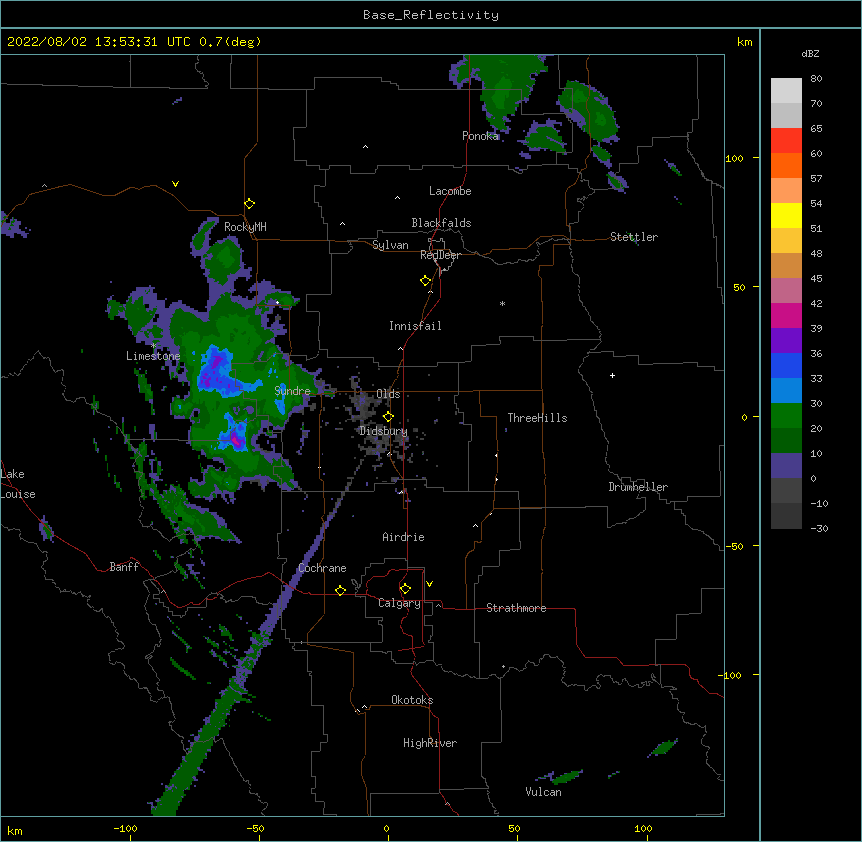
Task: Pick the orange 57-60 dBZ legend swatch
Action: [786, 165]
